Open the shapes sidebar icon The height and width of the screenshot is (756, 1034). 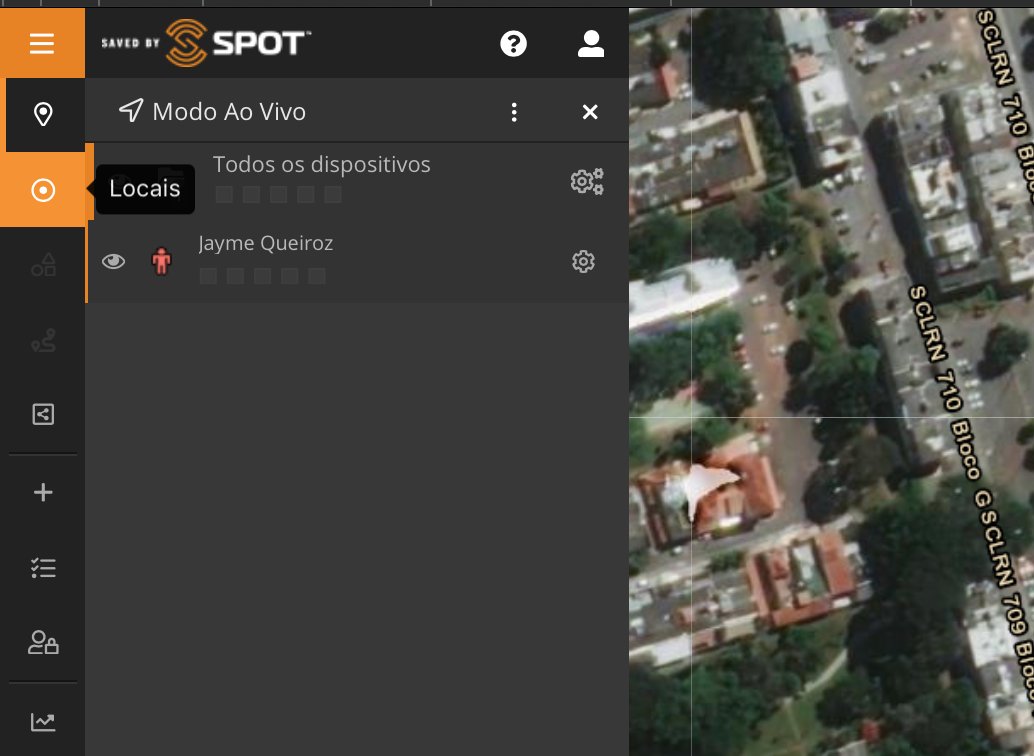[43, 265]
